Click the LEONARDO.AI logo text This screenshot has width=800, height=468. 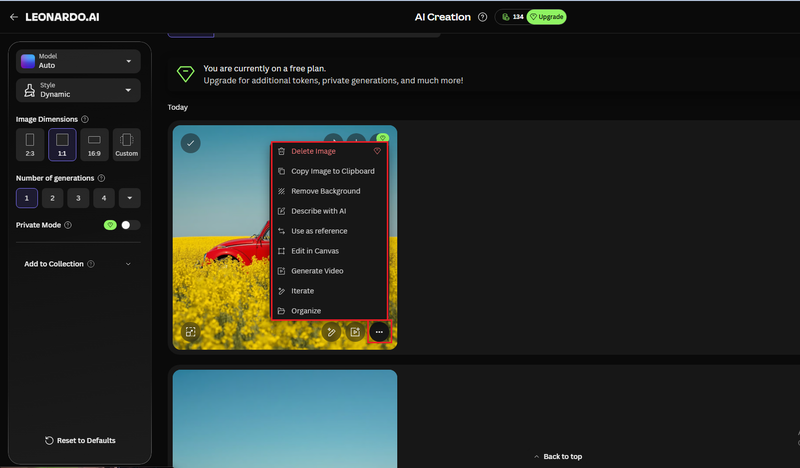coord(62,17)
